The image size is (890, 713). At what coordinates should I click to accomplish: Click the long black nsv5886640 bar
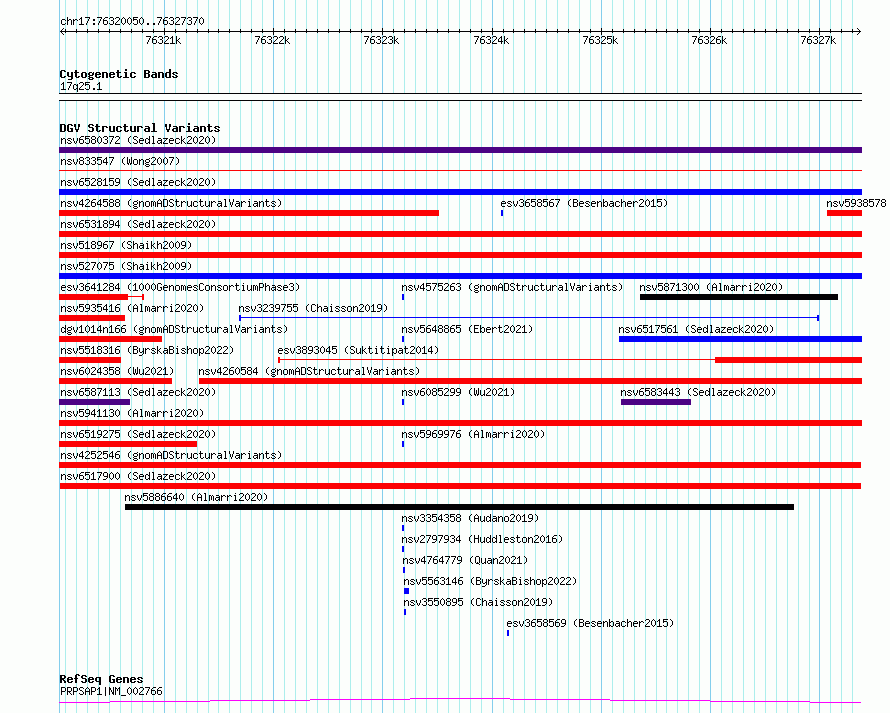point(459,507)
